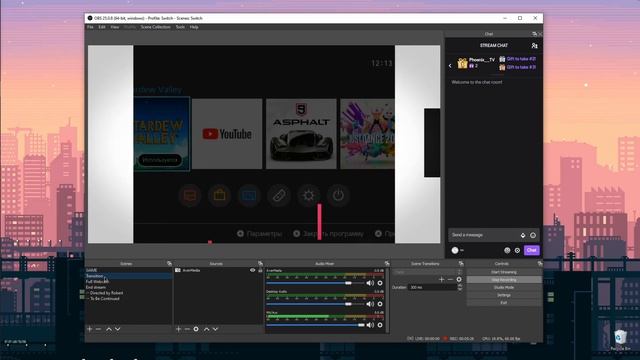The image size is (640, 360).
Task: Mute the first audio mixer track
Action: click(370, 283)
